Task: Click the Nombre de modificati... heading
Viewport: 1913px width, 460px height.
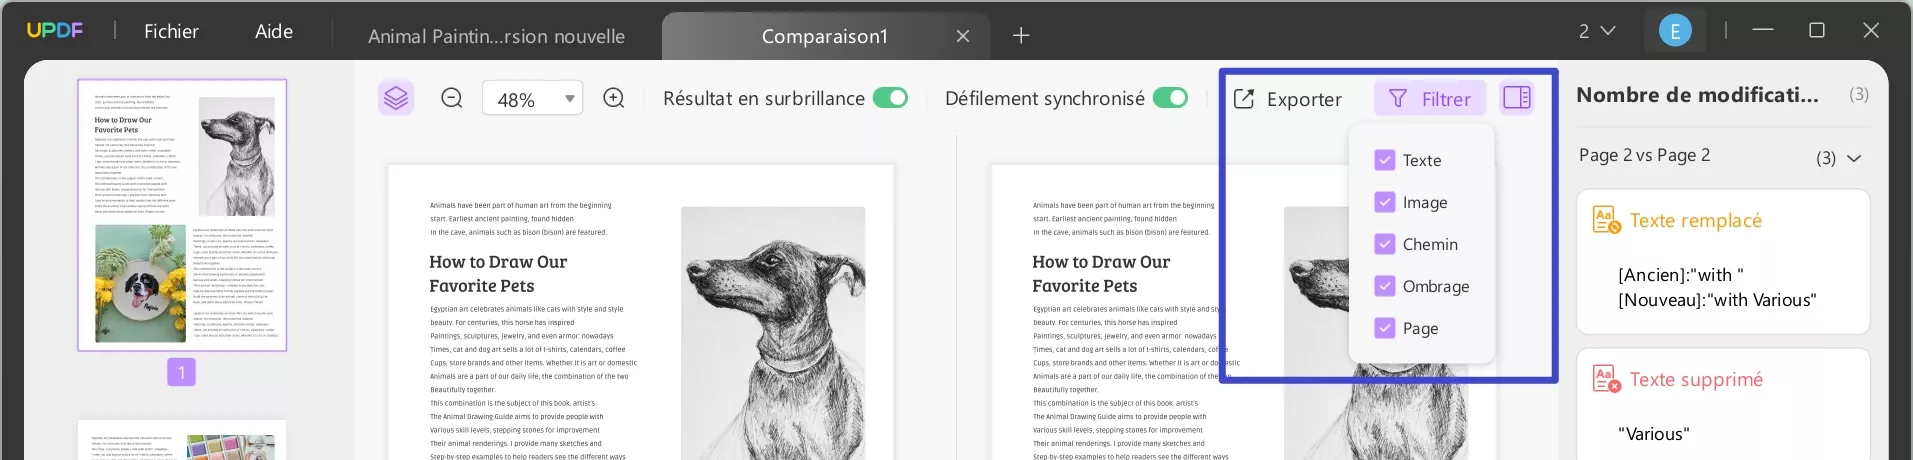Action: (x=1697, y=95)
